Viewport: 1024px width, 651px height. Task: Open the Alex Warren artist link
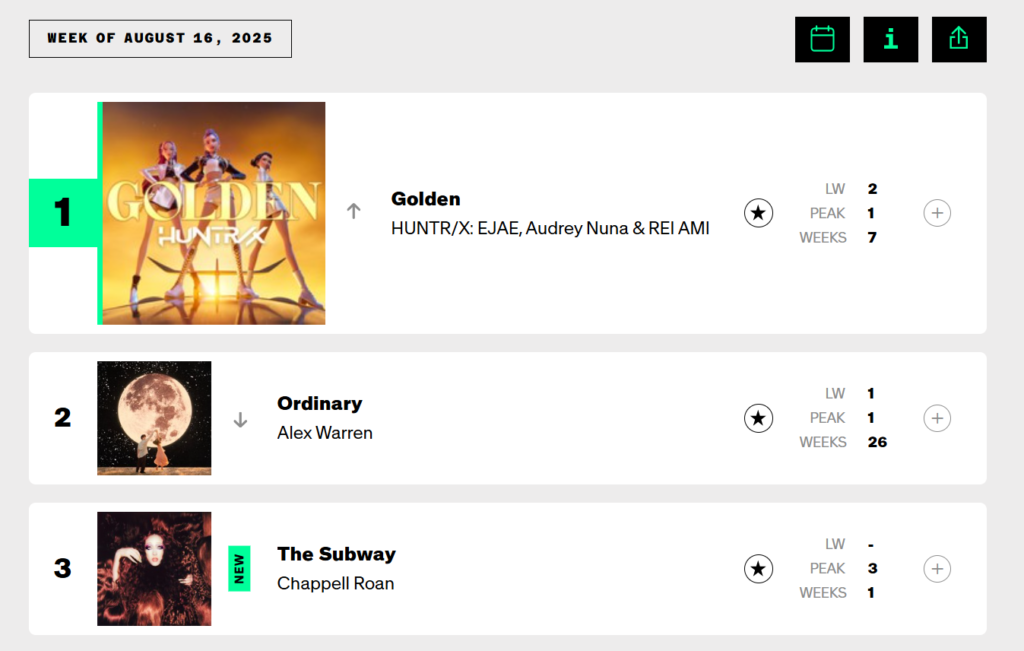click(x=324, y=433)
